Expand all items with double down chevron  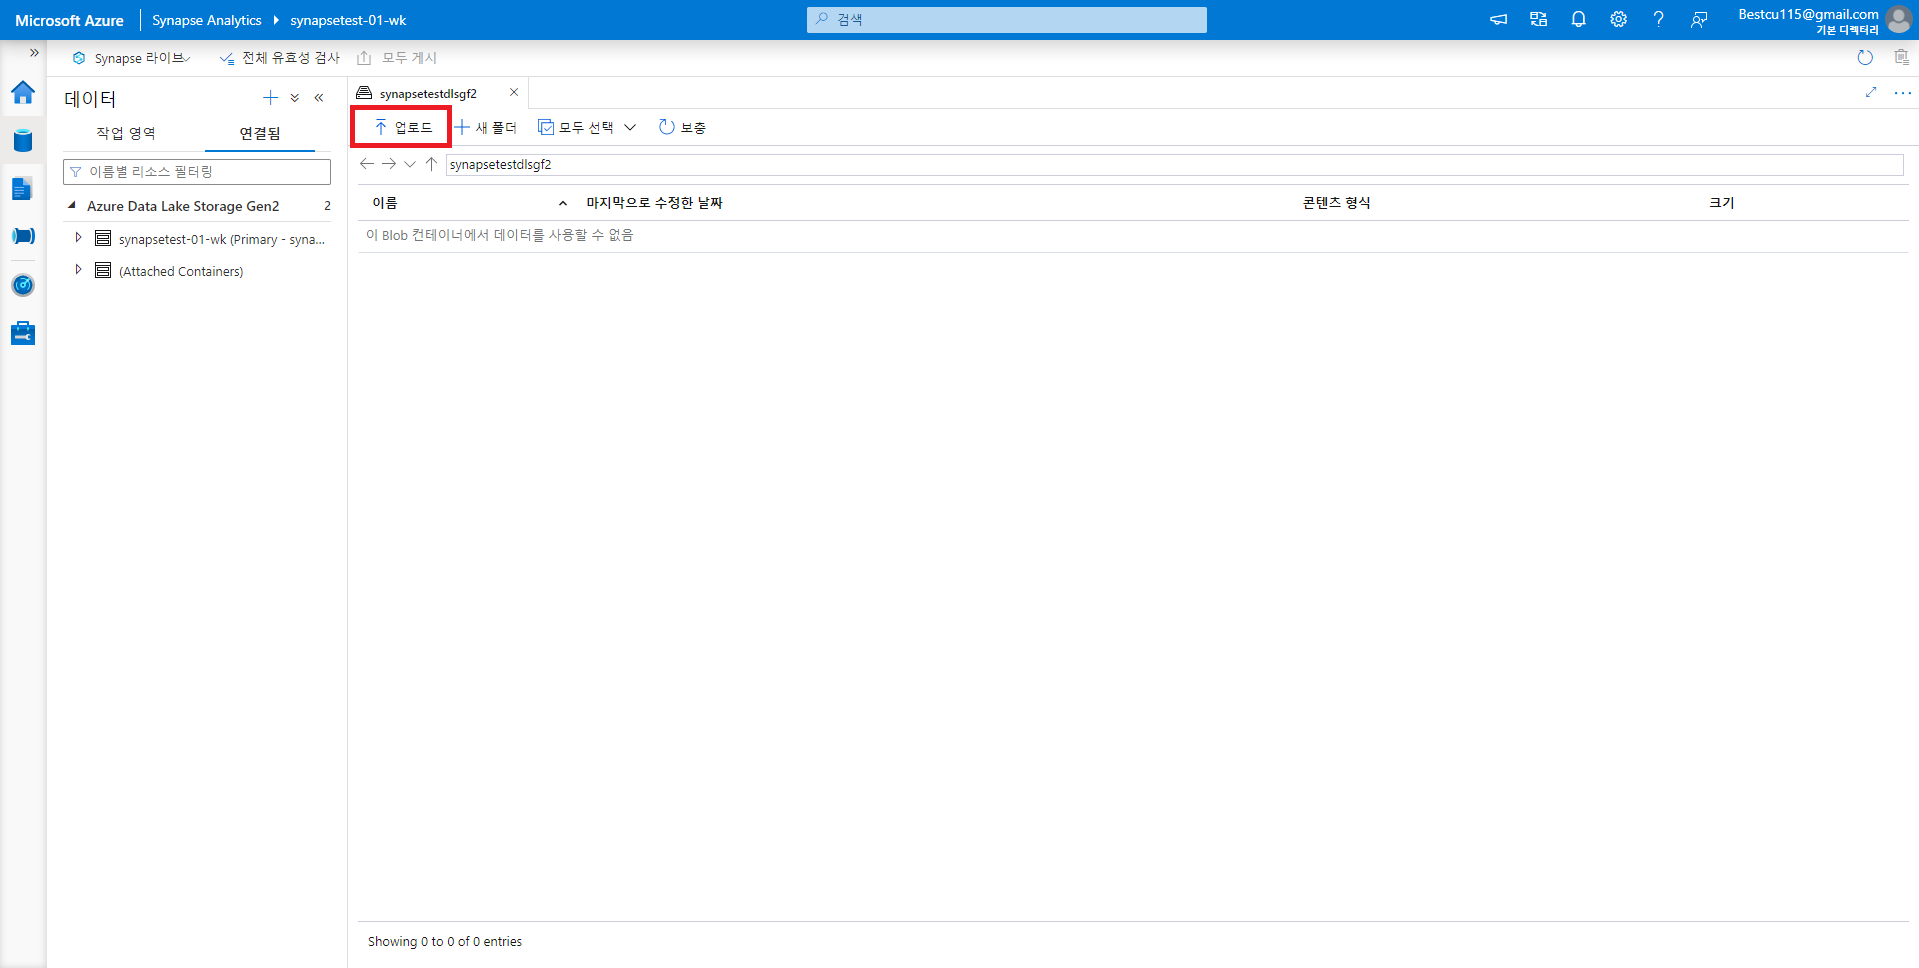tap(295, 98)
